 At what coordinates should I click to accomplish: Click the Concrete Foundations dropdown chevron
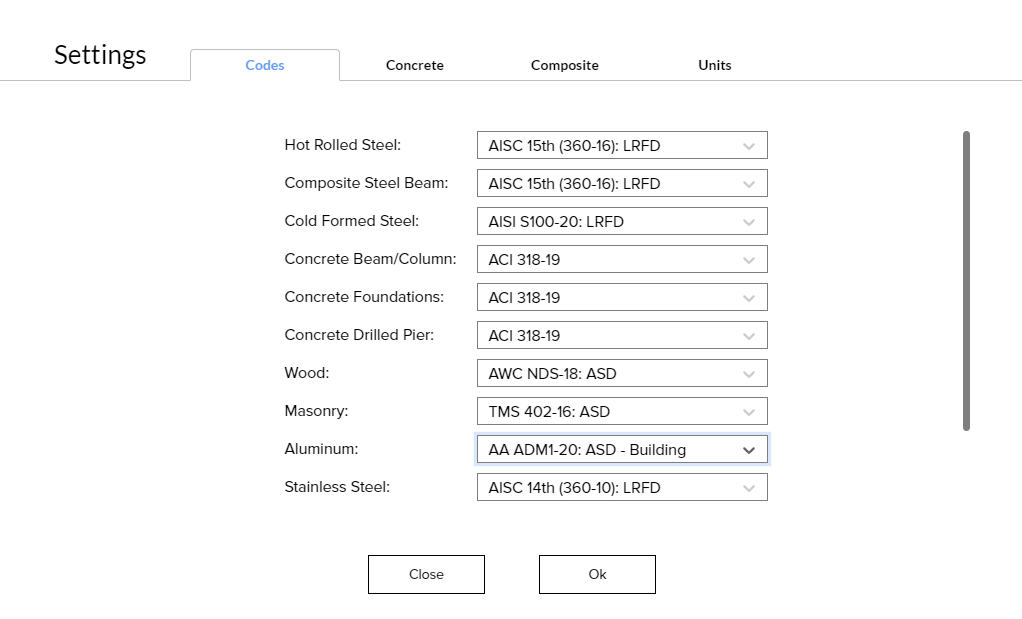[x=748, y=298]
